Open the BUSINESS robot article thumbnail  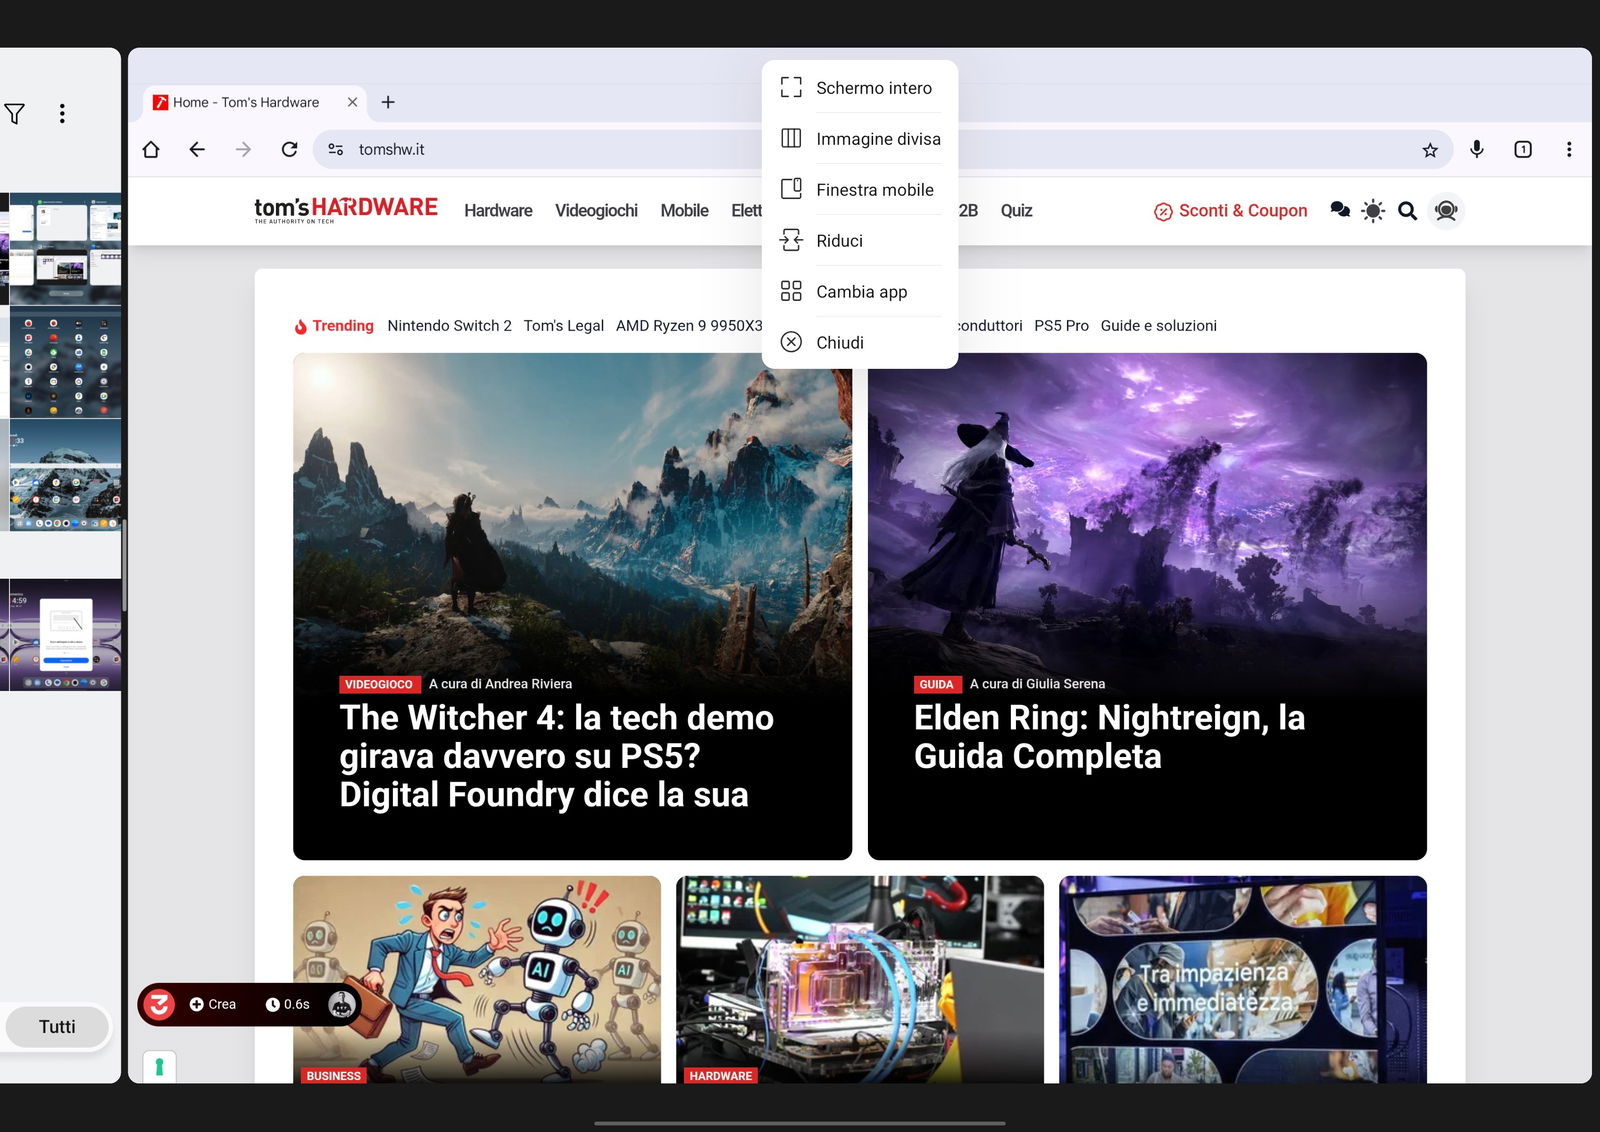tap(477, 980)
